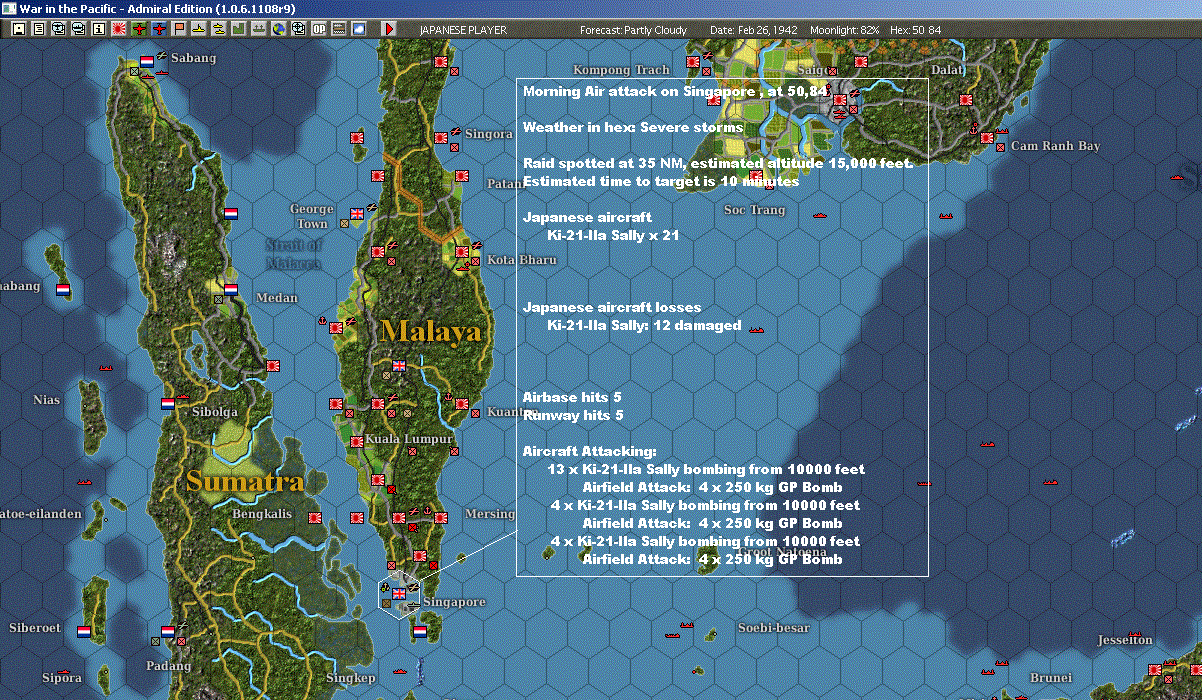Click the info 'i' toolbar icon

pyautogui.click(x=98, y=29)
